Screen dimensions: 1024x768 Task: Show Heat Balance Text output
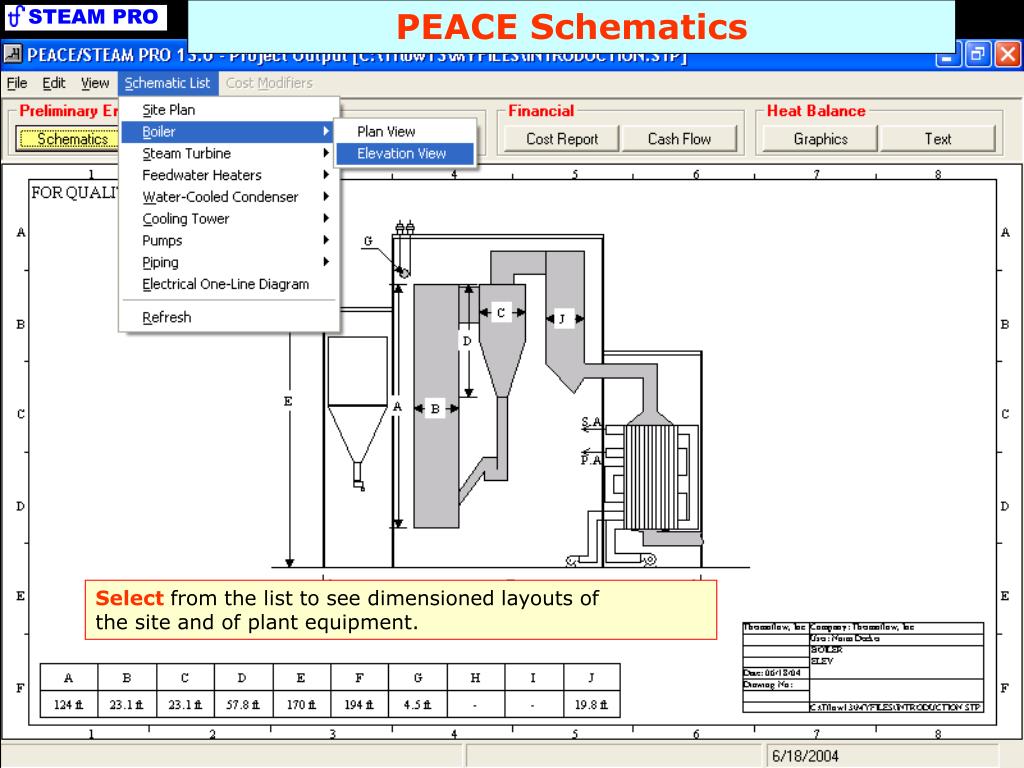click(x=937, y=139)
